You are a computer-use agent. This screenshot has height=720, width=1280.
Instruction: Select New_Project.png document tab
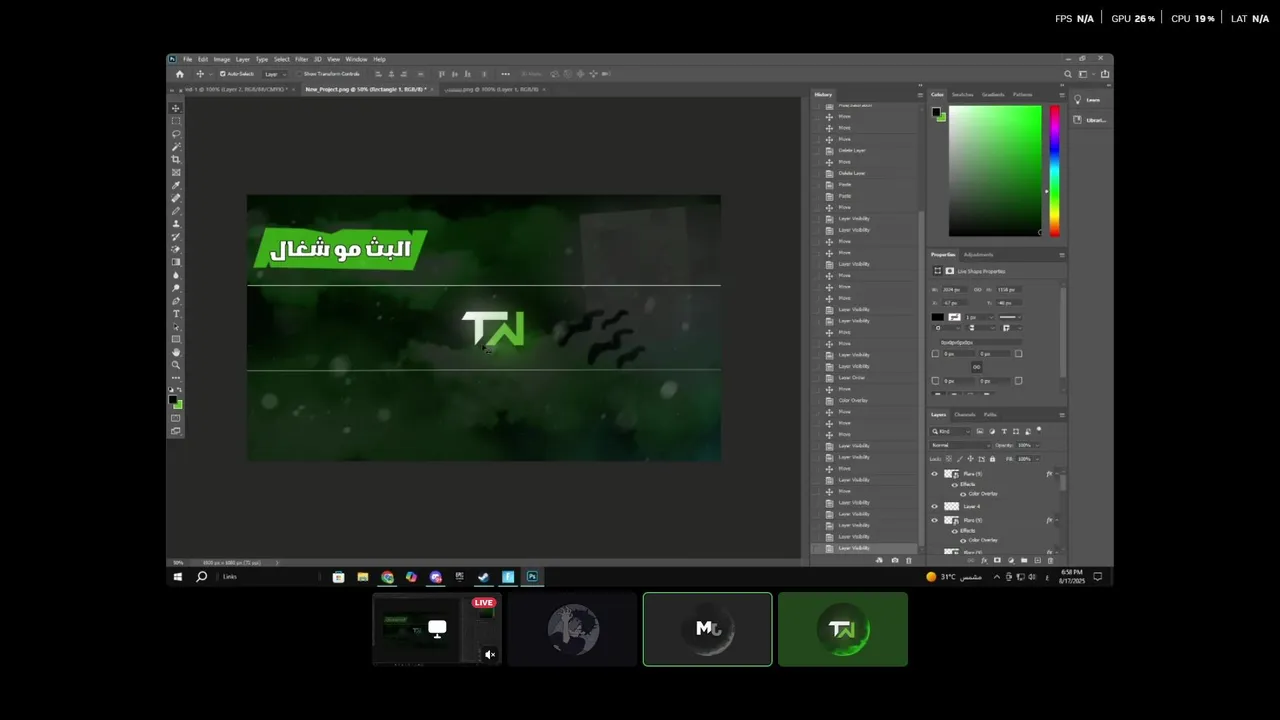tap(368, 89)
